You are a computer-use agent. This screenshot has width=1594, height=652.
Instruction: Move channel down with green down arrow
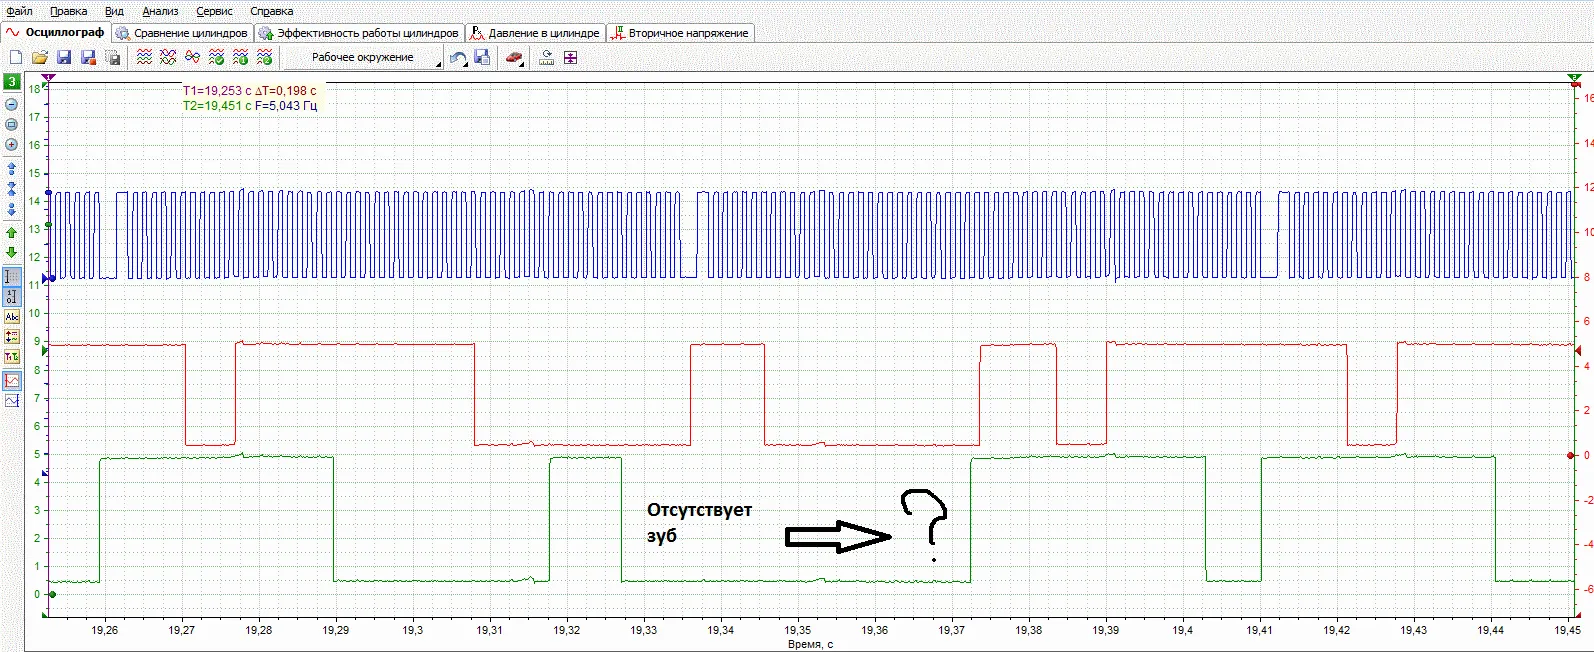[12, 252]
